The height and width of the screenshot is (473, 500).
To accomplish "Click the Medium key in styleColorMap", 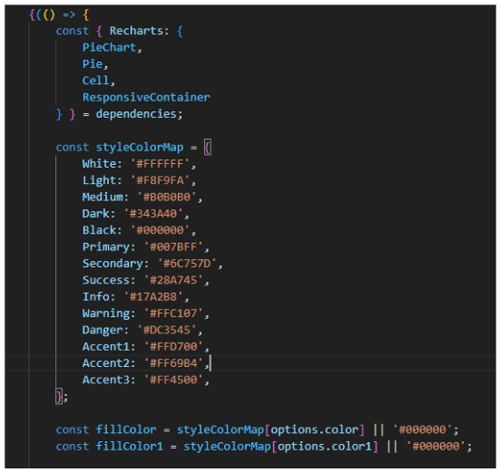I will (x=103, y=197).
